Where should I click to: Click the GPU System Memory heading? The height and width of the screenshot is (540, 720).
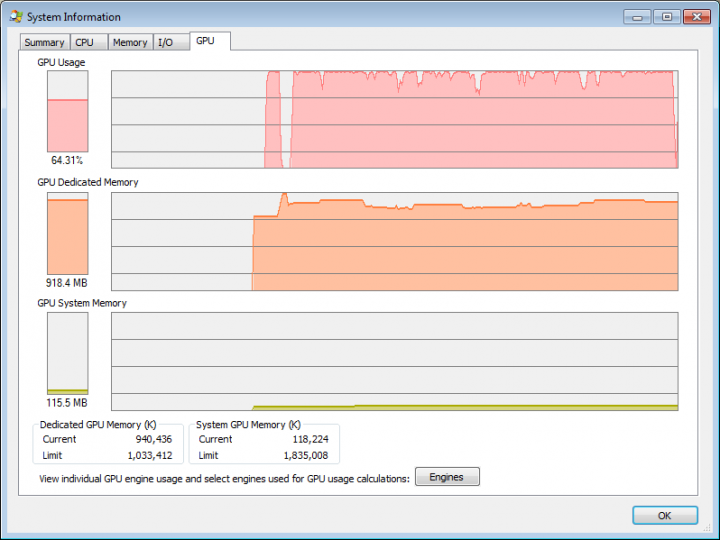click(82, 303)
